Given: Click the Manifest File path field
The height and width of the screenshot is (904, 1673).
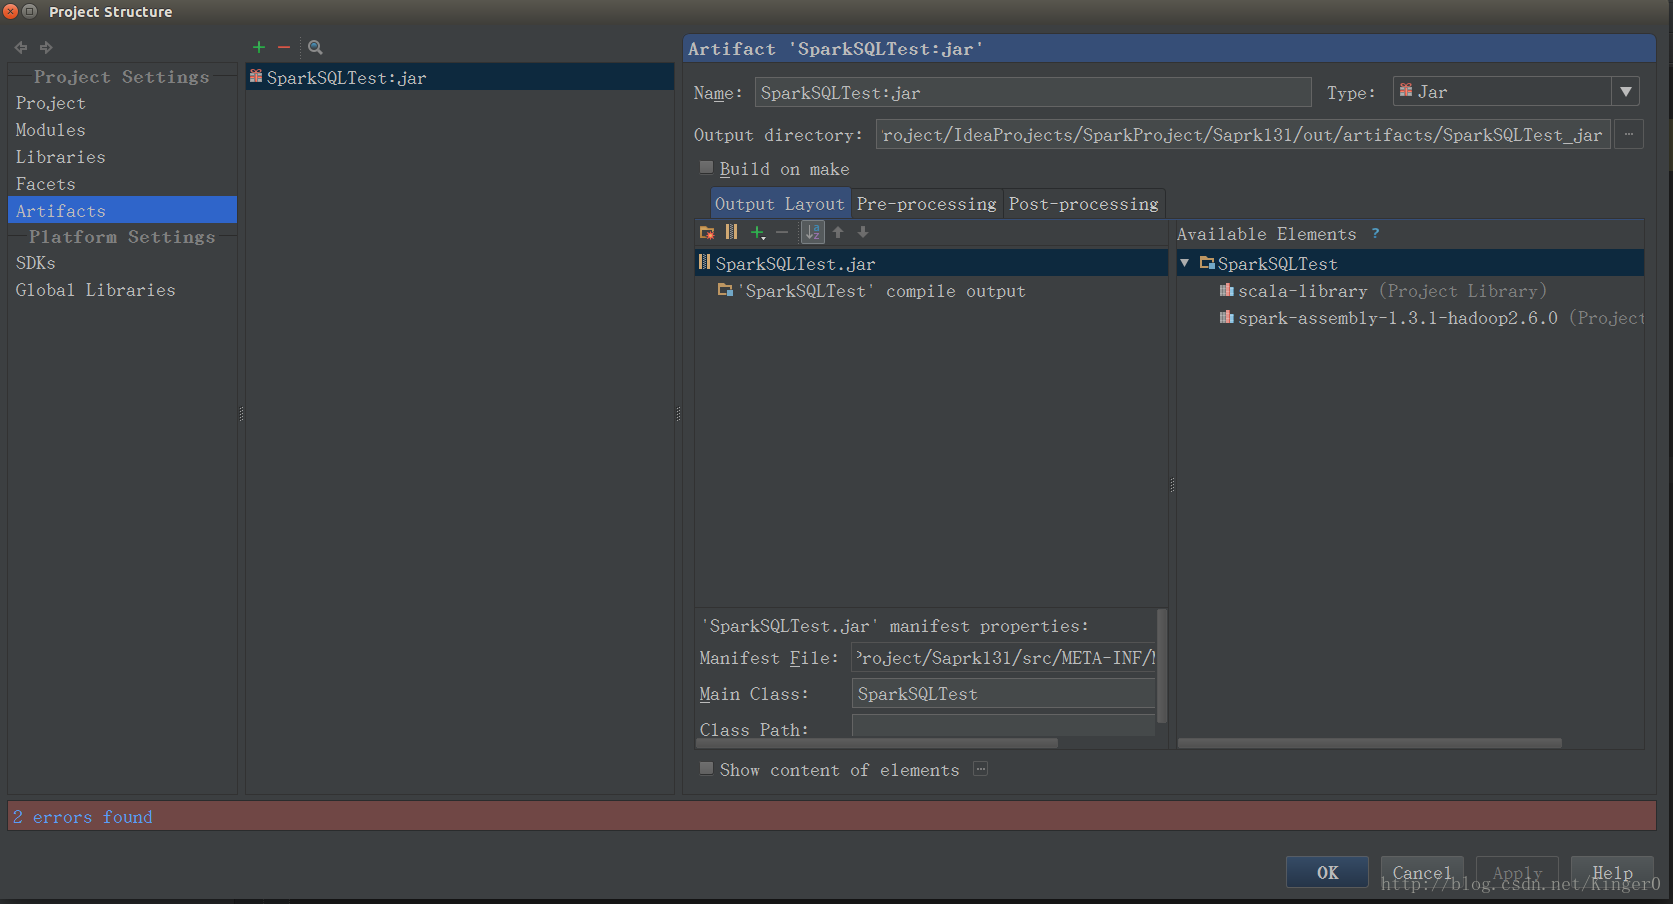Looking at the screenshot, I should (x=1003, y=657).
